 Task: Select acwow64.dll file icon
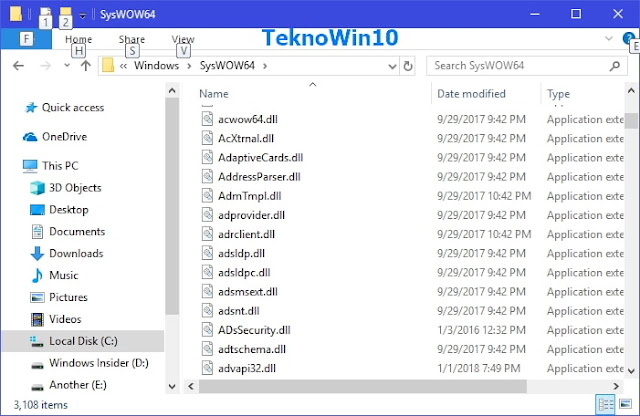pos(207,119)
